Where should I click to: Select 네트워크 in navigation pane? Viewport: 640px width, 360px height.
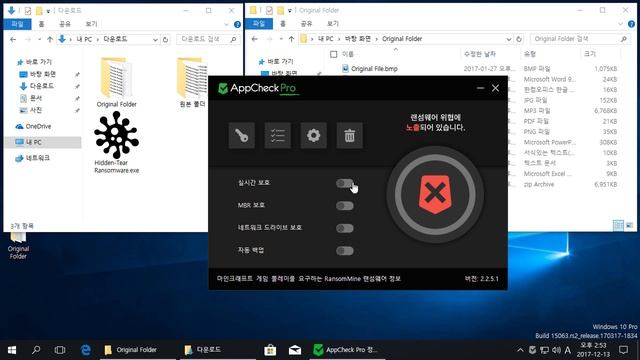[x=32, y=158]
